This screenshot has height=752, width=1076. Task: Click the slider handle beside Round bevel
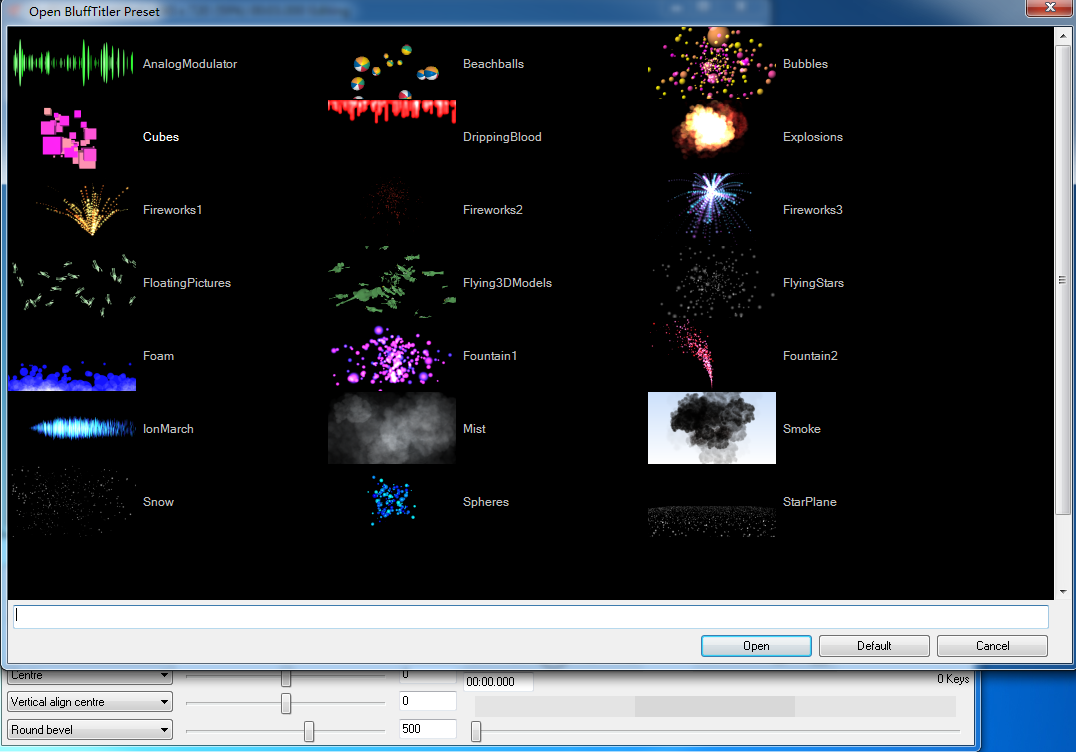point(309,731)
